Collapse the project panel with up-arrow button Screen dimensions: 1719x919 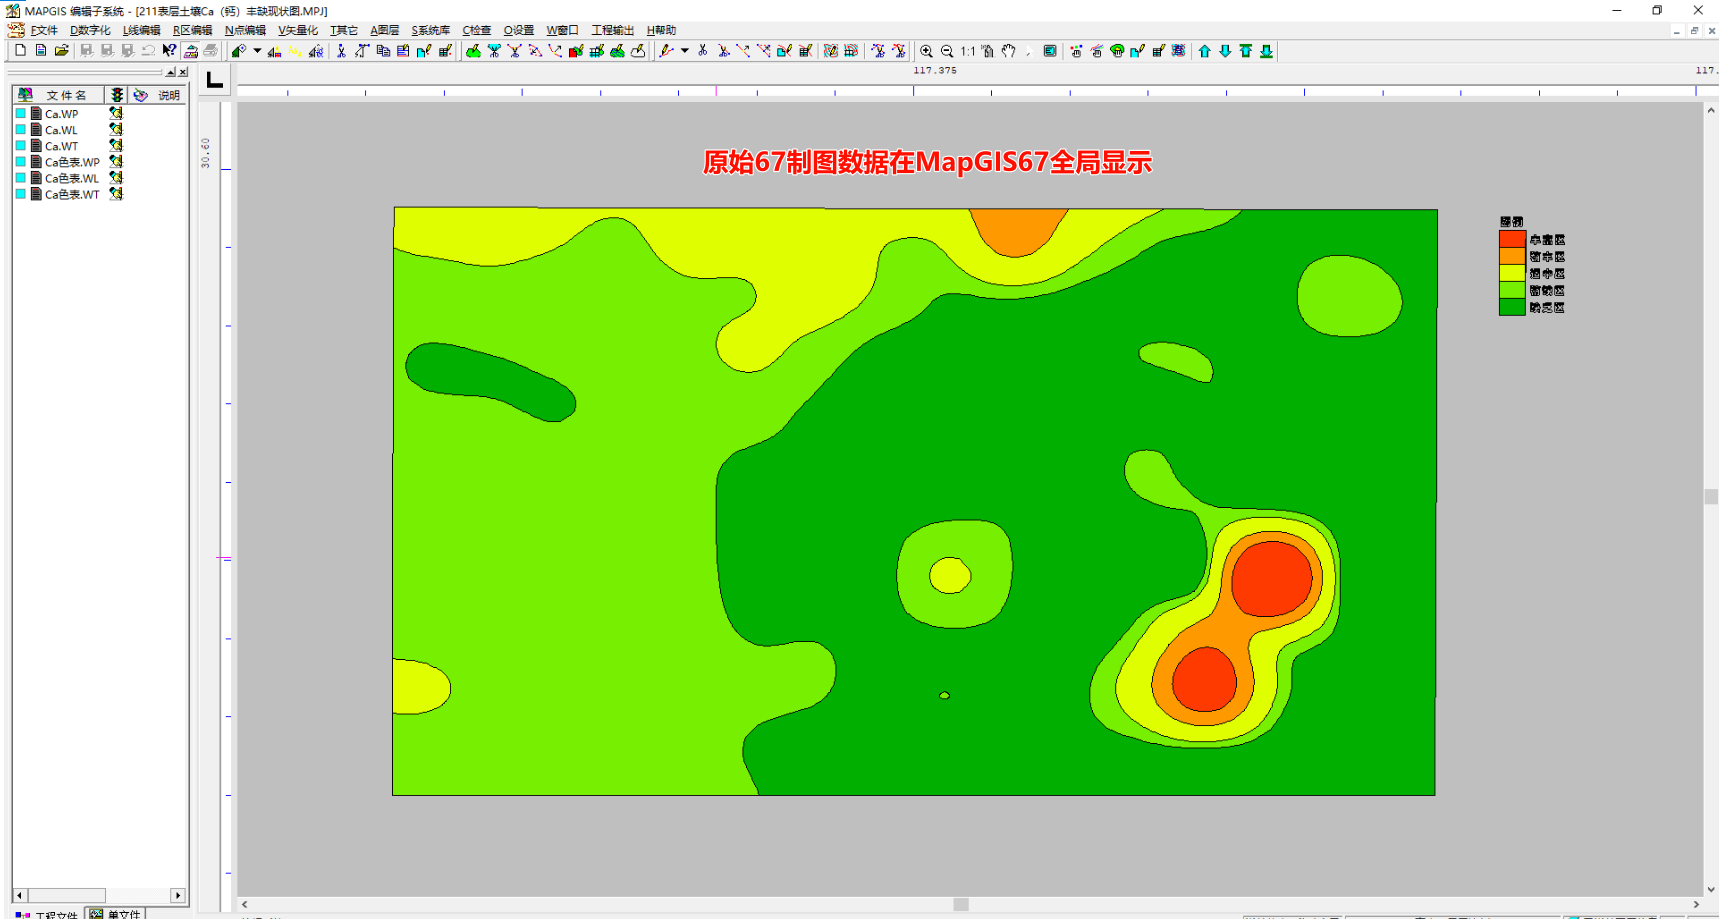[170, 72]
